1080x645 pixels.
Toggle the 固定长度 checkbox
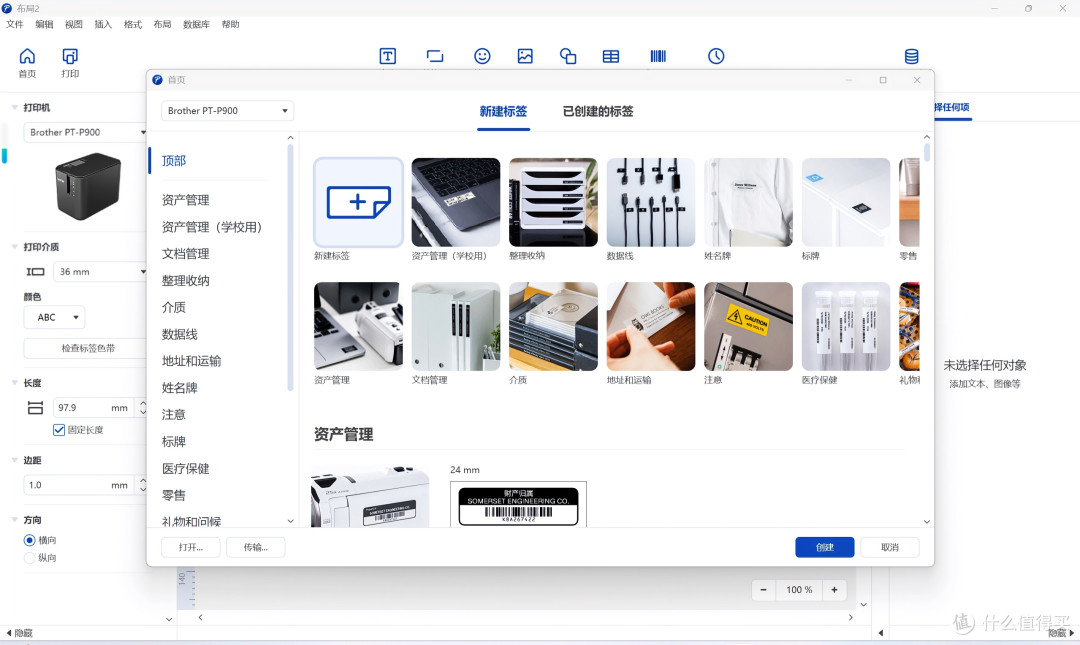(59, 429)
